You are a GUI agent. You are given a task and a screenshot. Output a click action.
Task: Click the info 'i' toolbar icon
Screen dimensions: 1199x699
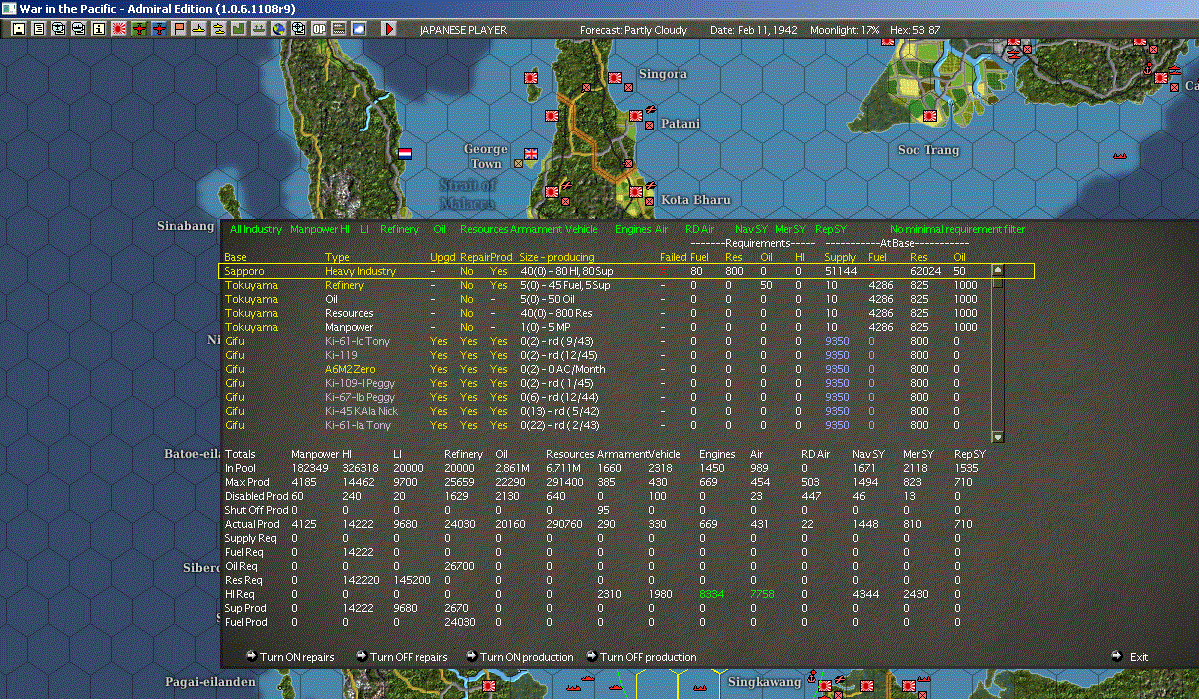tap(99, 29)
